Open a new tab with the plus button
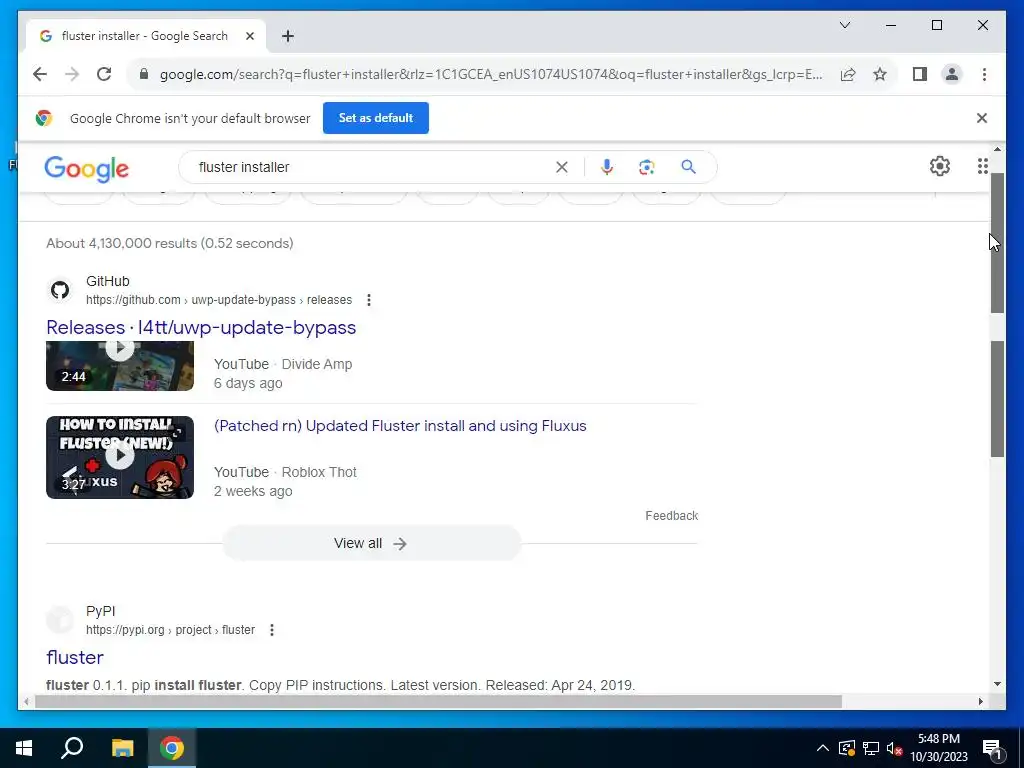This screenshot has height=768, width=1024. click(288, 36)
